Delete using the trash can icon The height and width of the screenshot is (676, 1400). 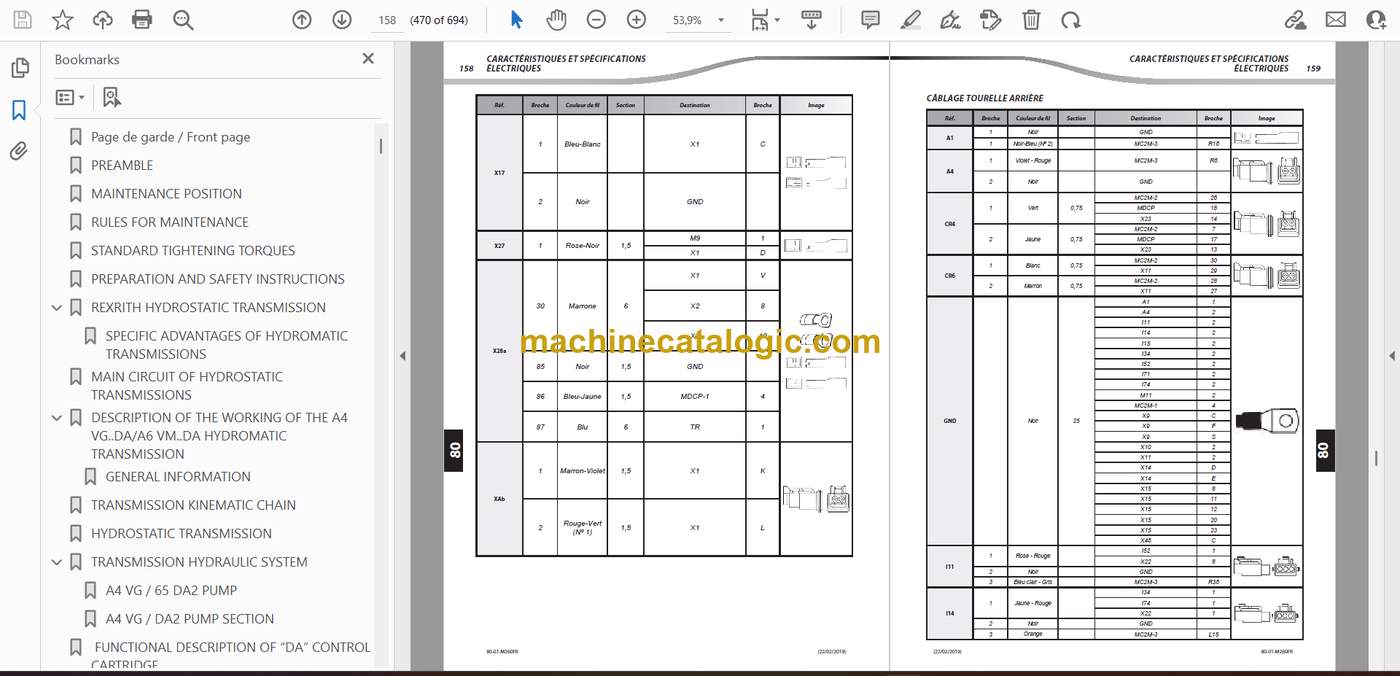[1031, 19]
